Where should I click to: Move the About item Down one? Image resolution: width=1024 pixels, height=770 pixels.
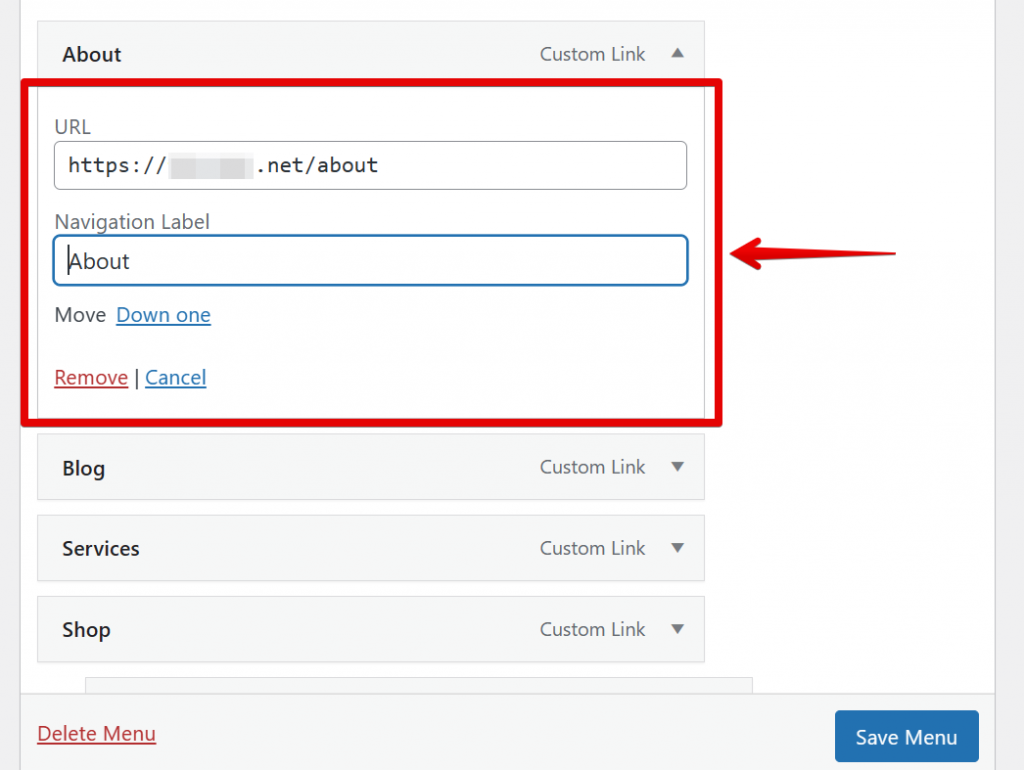(163, 315)
